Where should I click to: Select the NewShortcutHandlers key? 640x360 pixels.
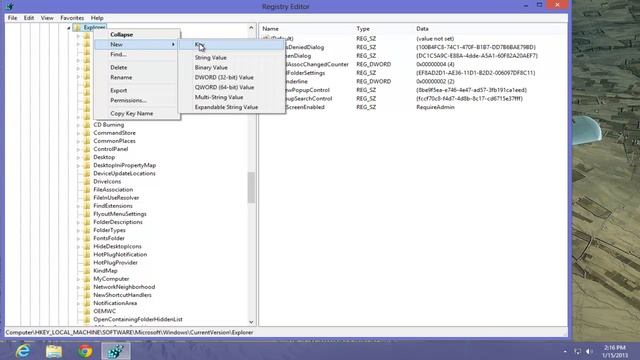coord(122,295)
